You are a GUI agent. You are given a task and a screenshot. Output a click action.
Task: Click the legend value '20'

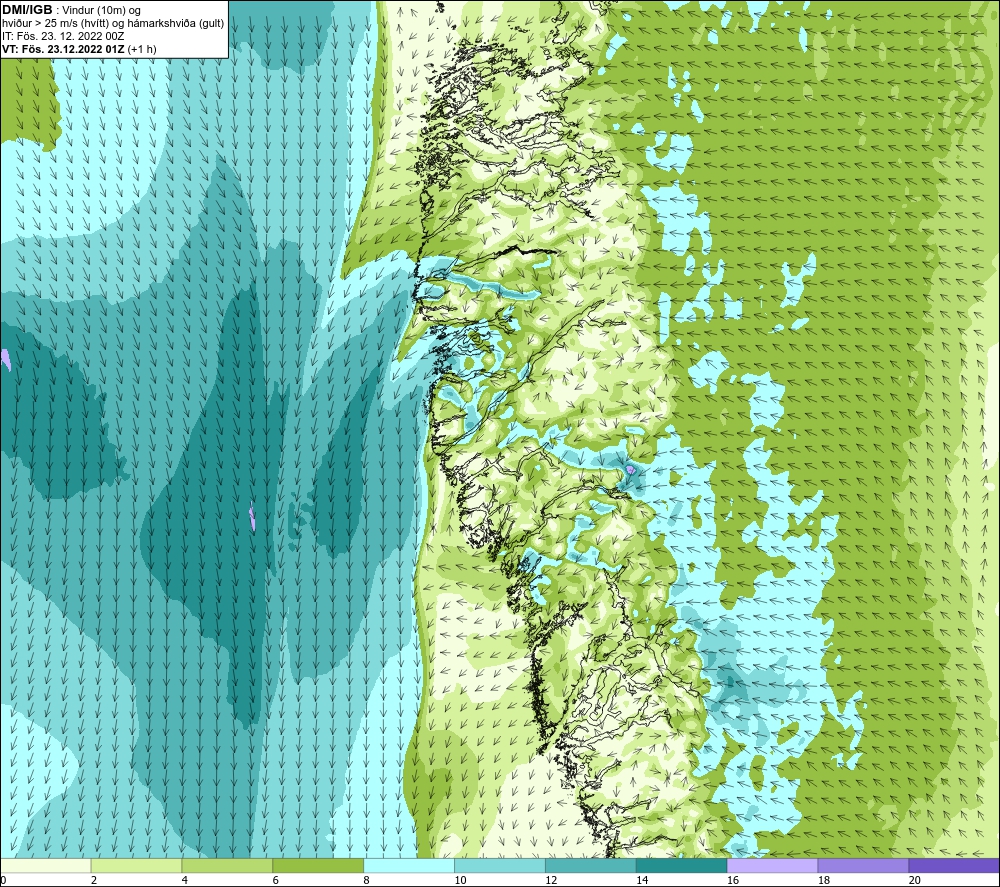[915, 881]
